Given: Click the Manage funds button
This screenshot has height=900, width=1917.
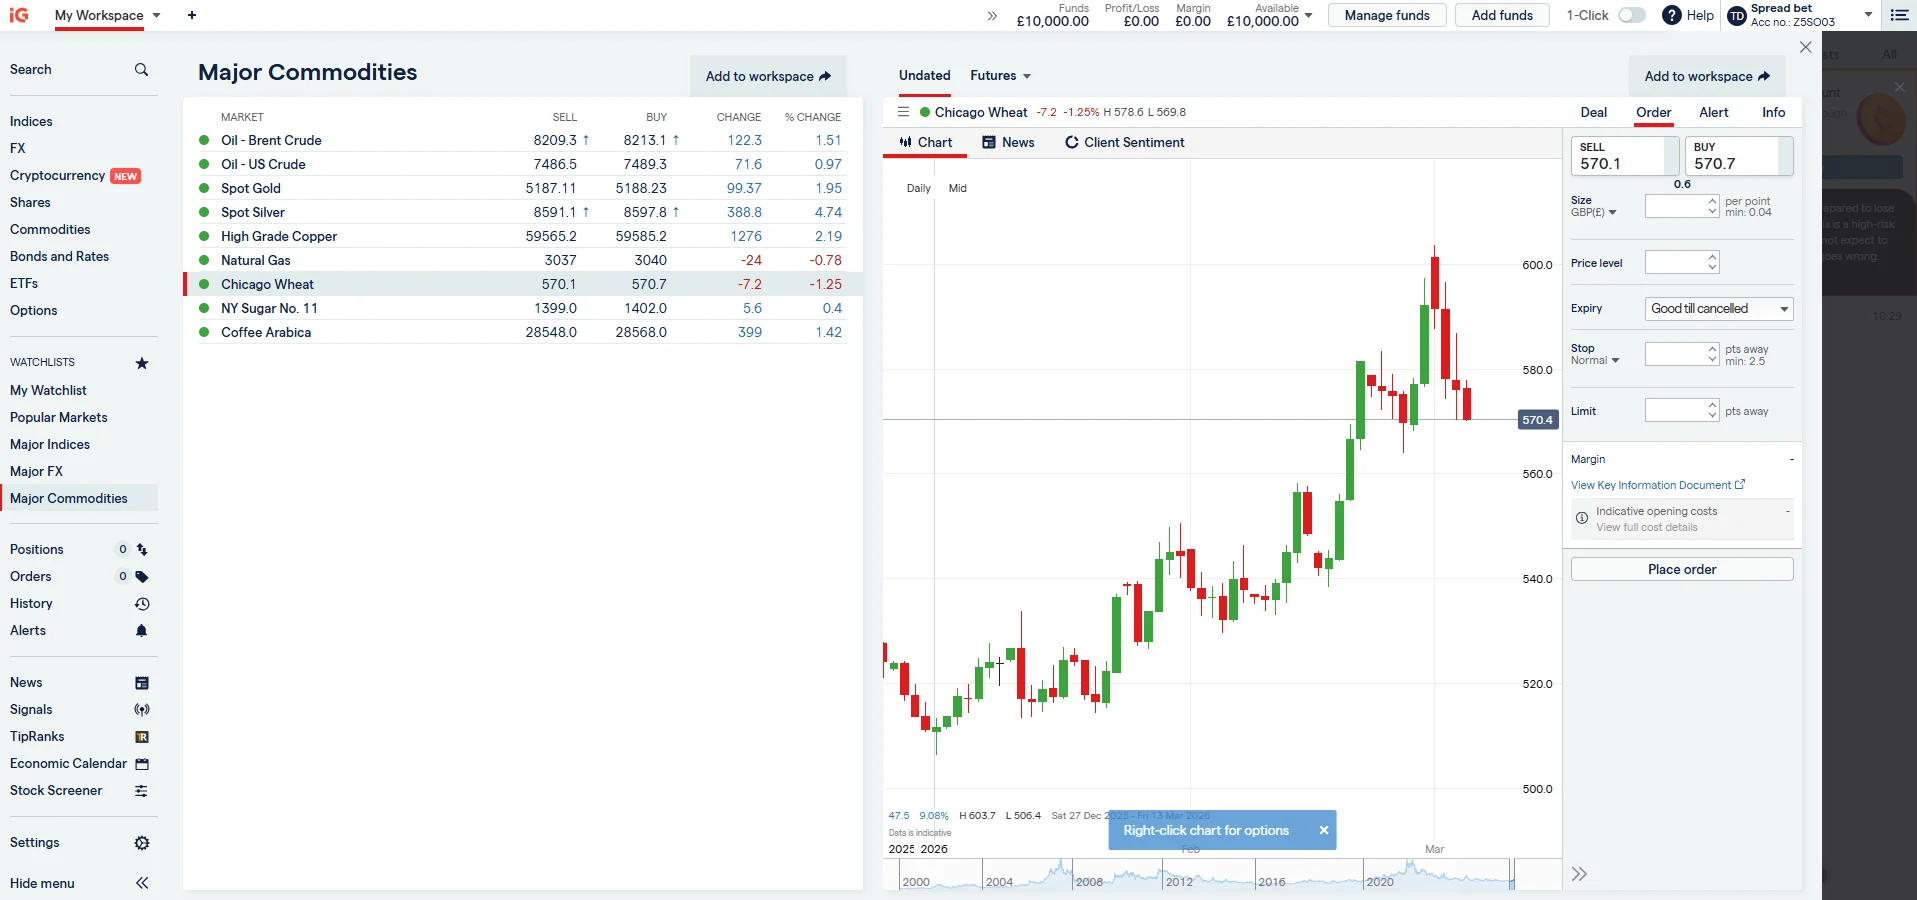Looking at the screenshot, I should (1386, 15).
